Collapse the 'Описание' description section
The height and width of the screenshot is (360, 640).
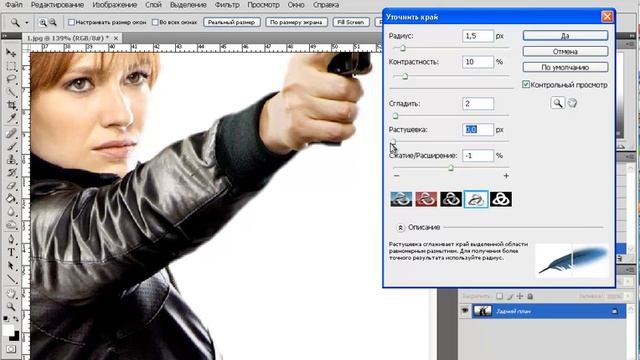click(x=400, y=227)
